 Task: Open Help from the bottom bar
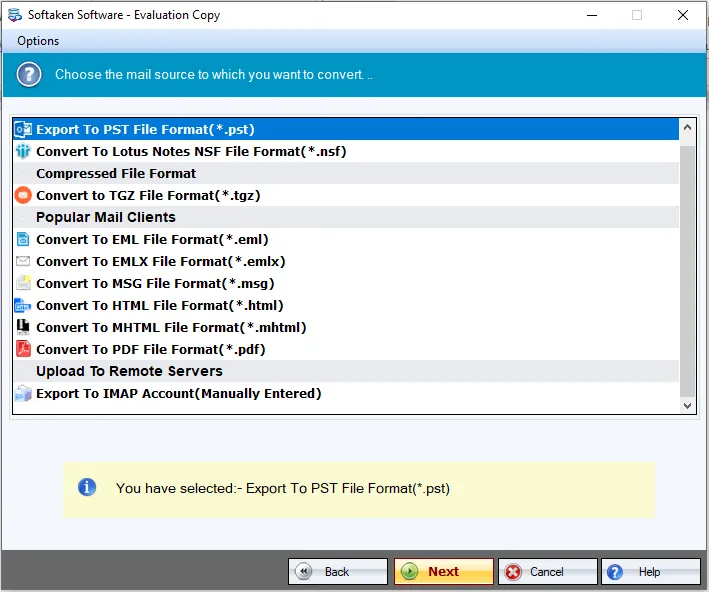(x=651, y=572)
